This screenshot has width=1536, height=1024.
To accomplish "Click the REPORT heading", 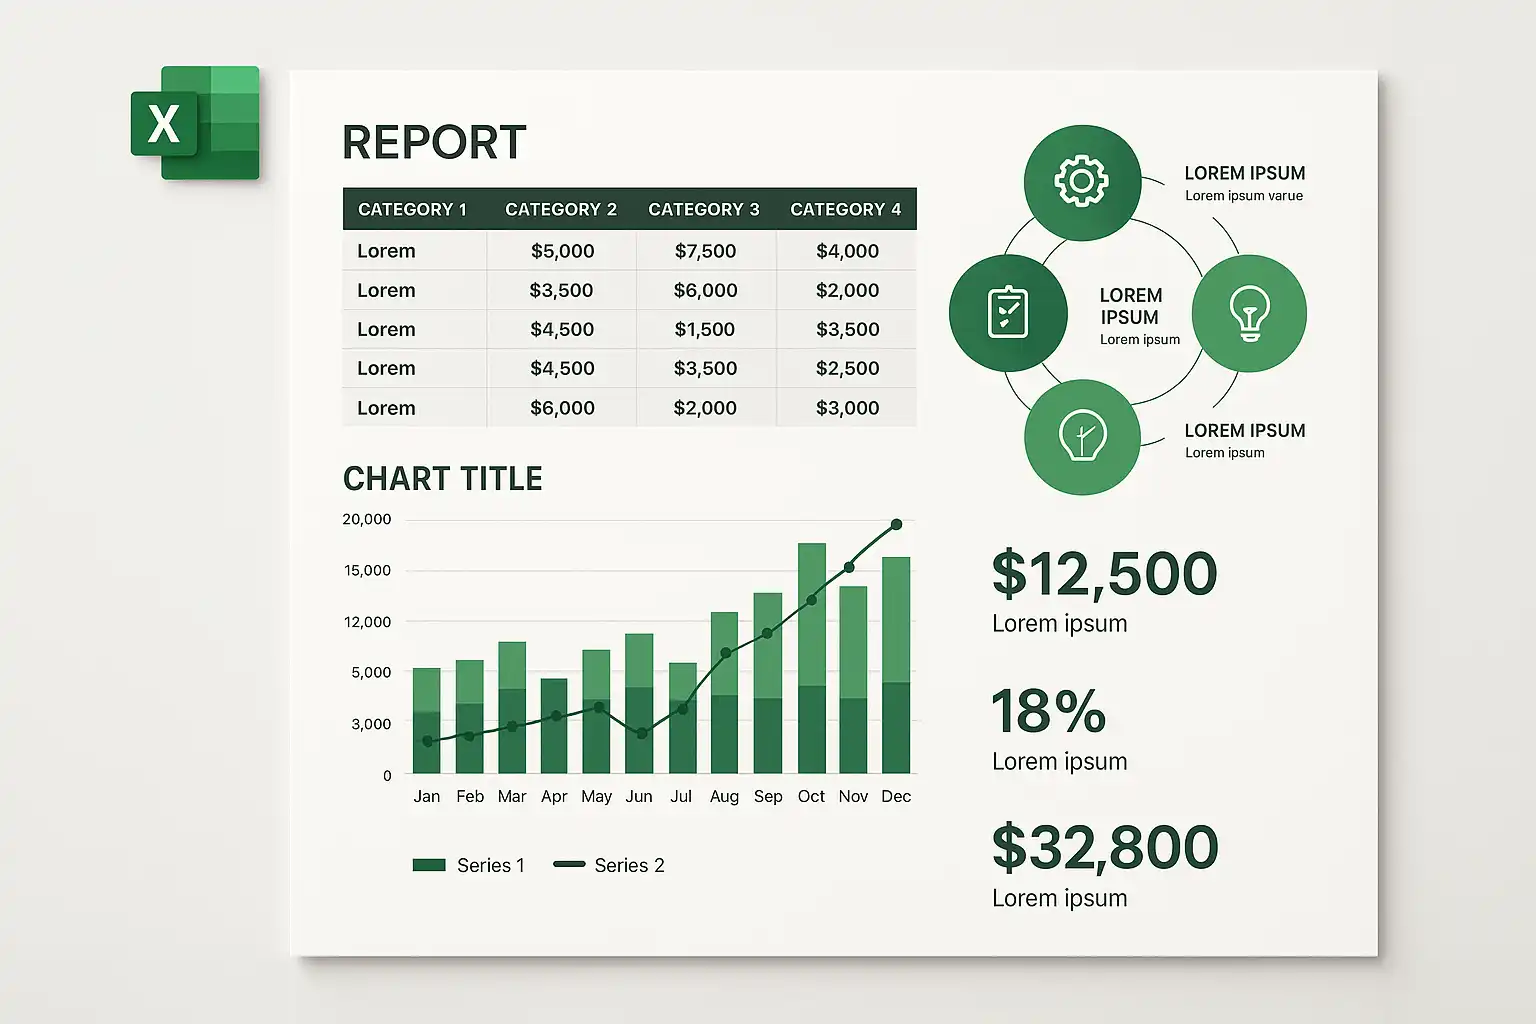I will click(x=435, y=142).
